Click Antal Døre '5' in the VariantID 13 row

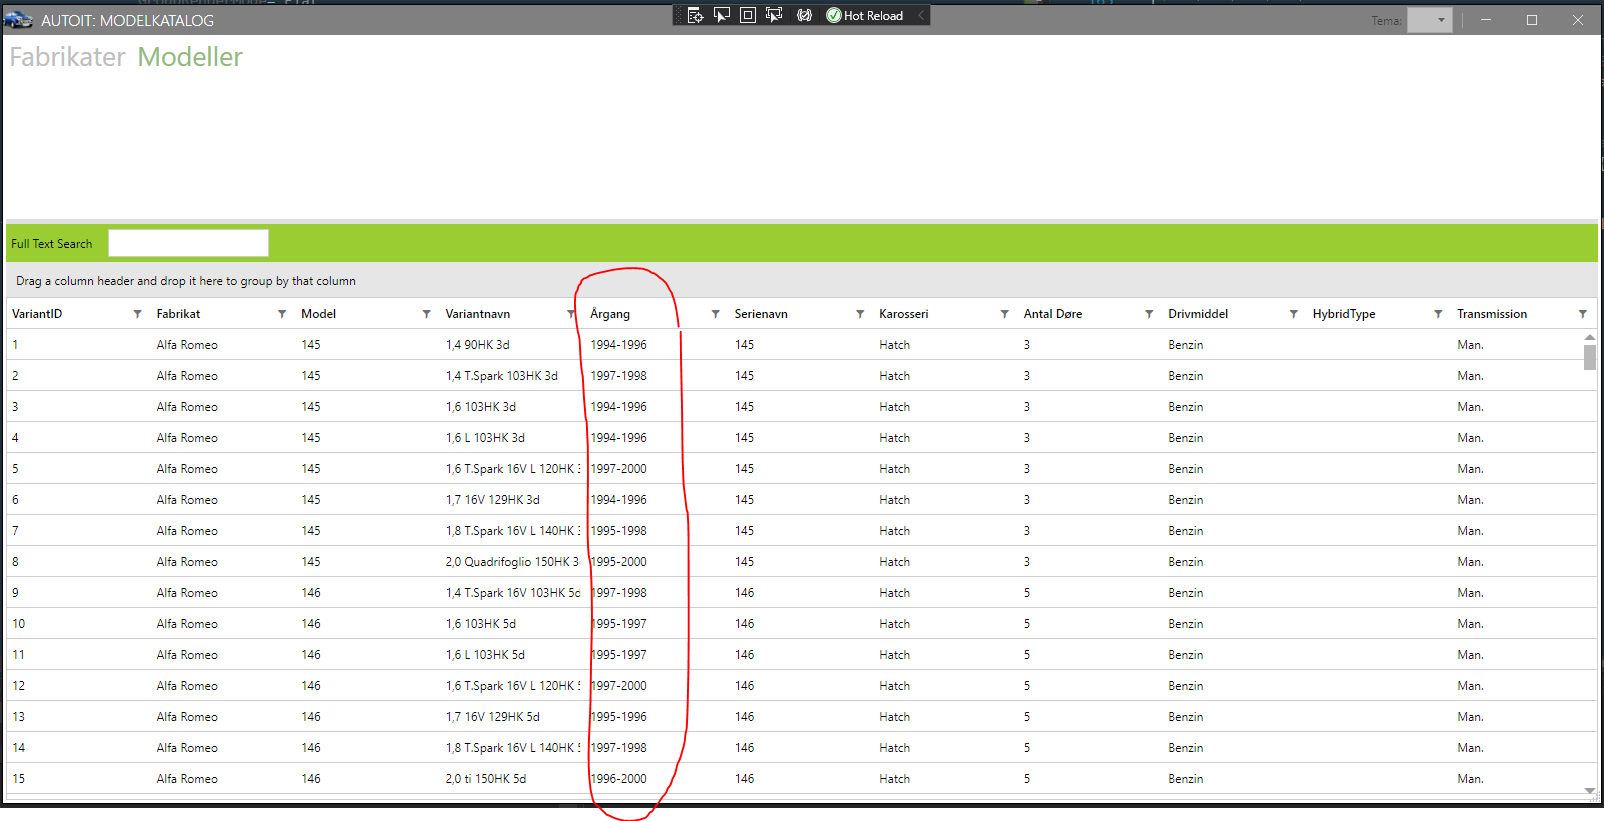pyautogui.click(x=1027, y=717)
